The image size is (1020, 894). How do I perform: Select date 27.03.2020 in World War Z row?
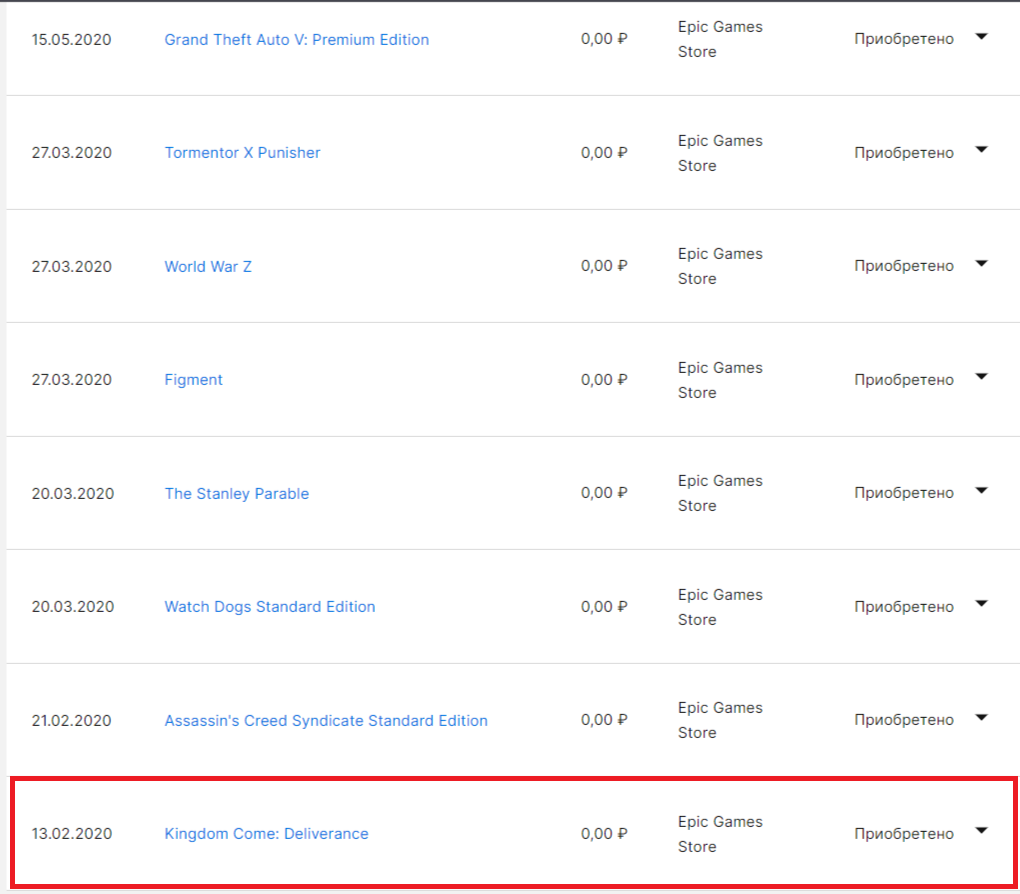tap(72, 267)
